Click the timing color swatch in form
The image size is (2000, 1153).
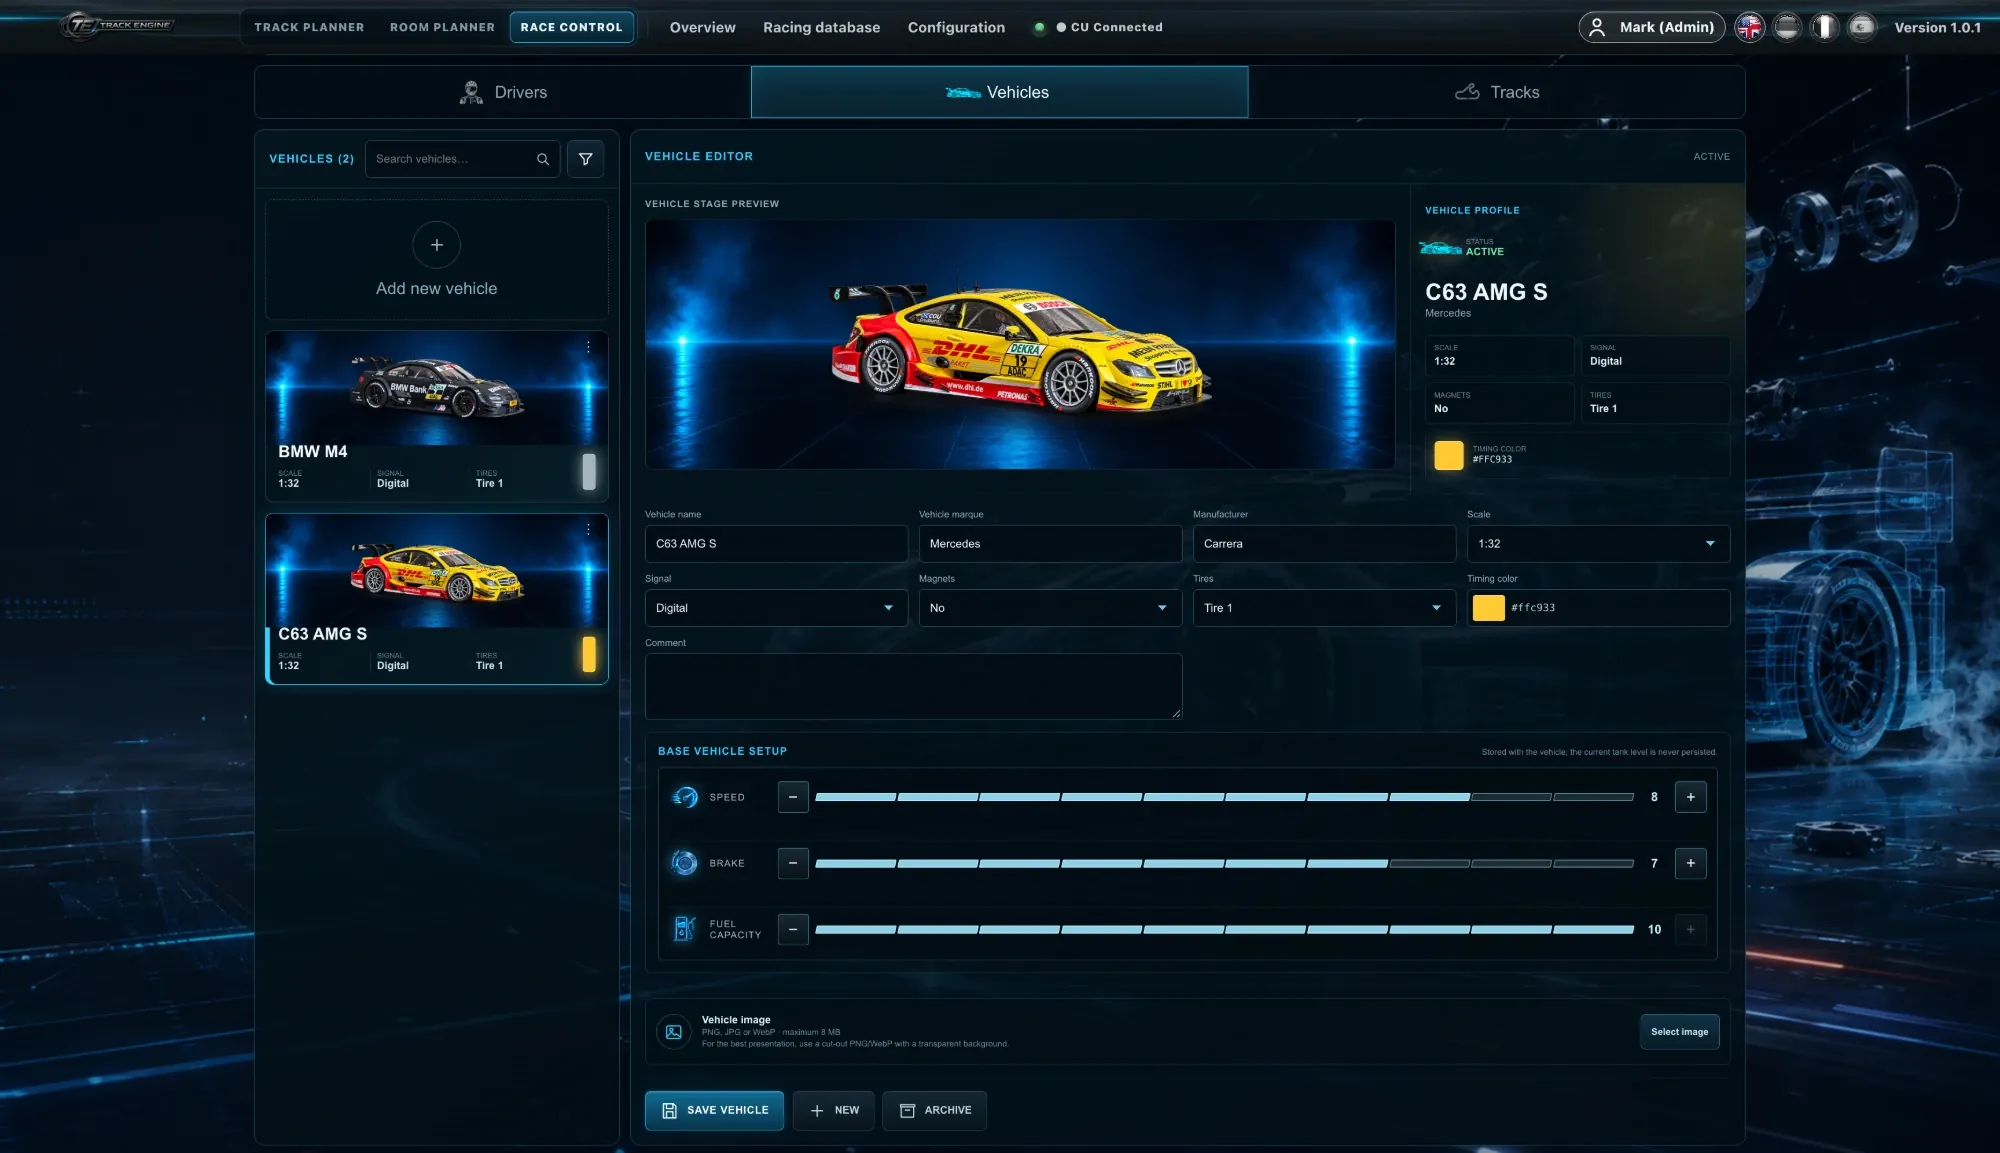(1489, 608)
